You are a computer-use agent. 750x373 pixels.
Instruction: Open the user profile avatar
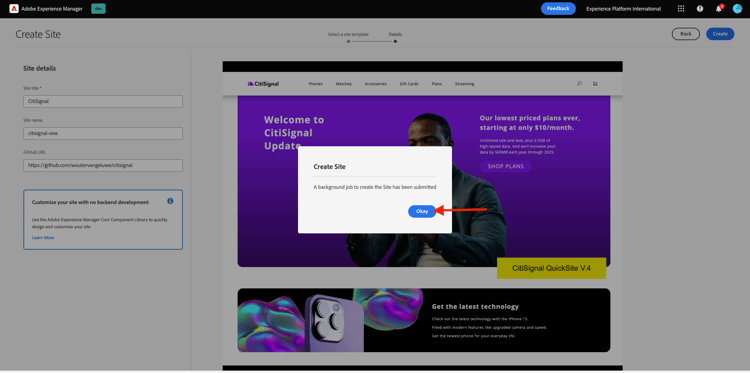[737, 9]
